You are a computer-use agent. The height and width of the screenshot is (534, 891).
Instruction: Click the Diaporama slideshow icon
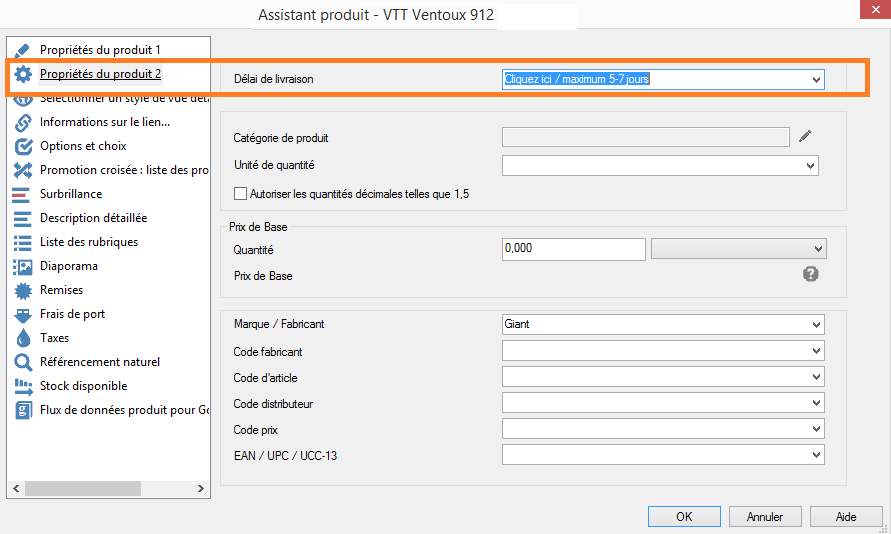(x=23, y=266)
